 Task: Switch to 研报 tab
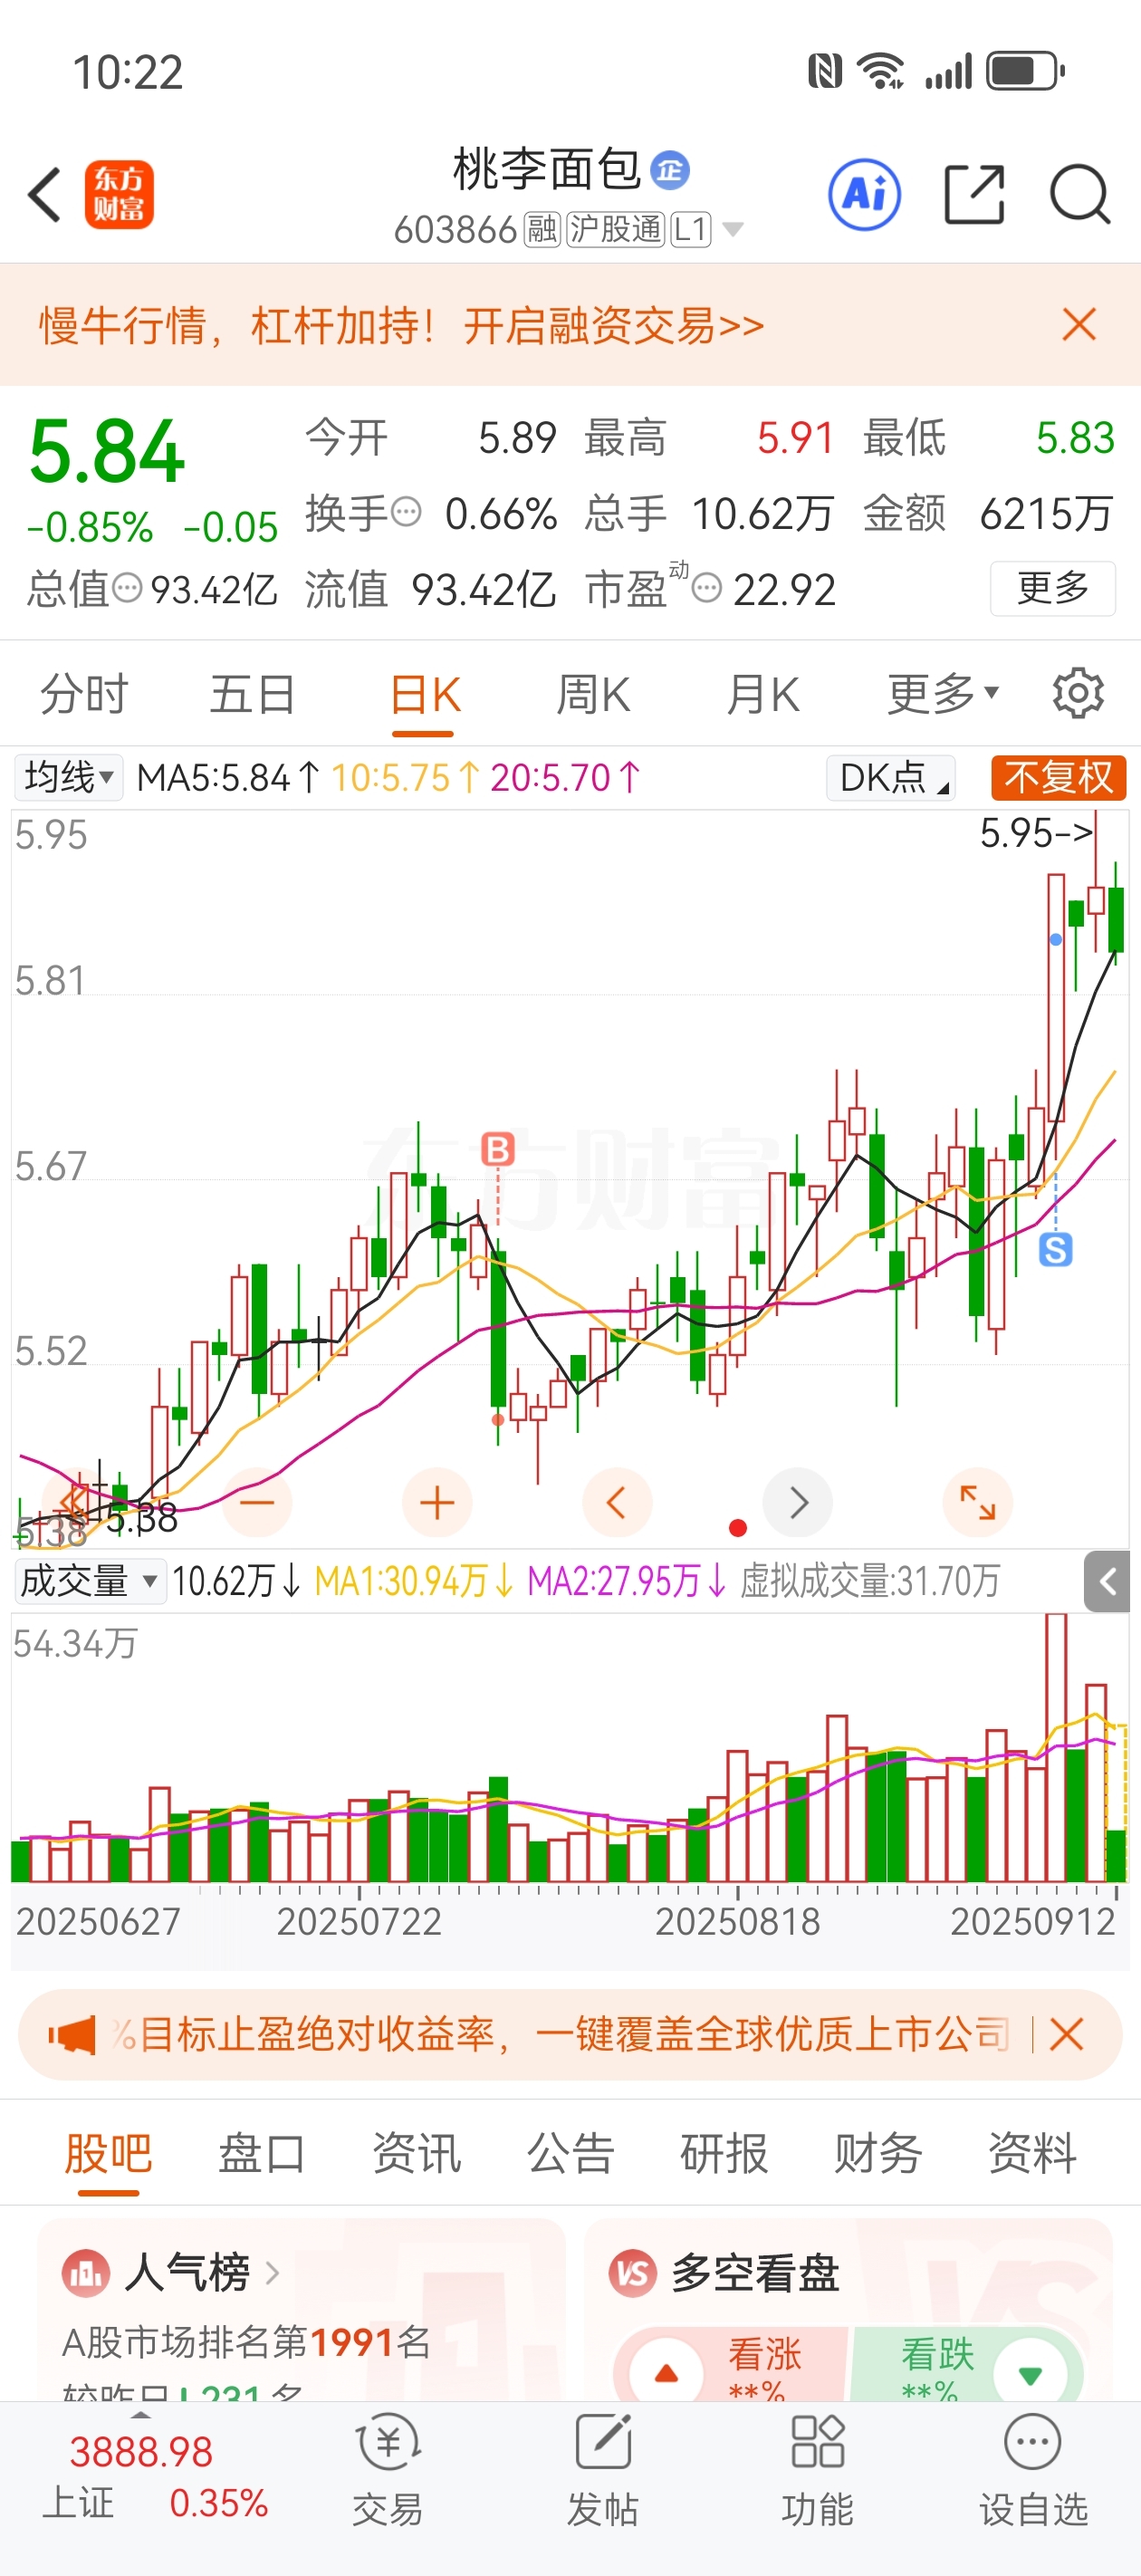724,2153
